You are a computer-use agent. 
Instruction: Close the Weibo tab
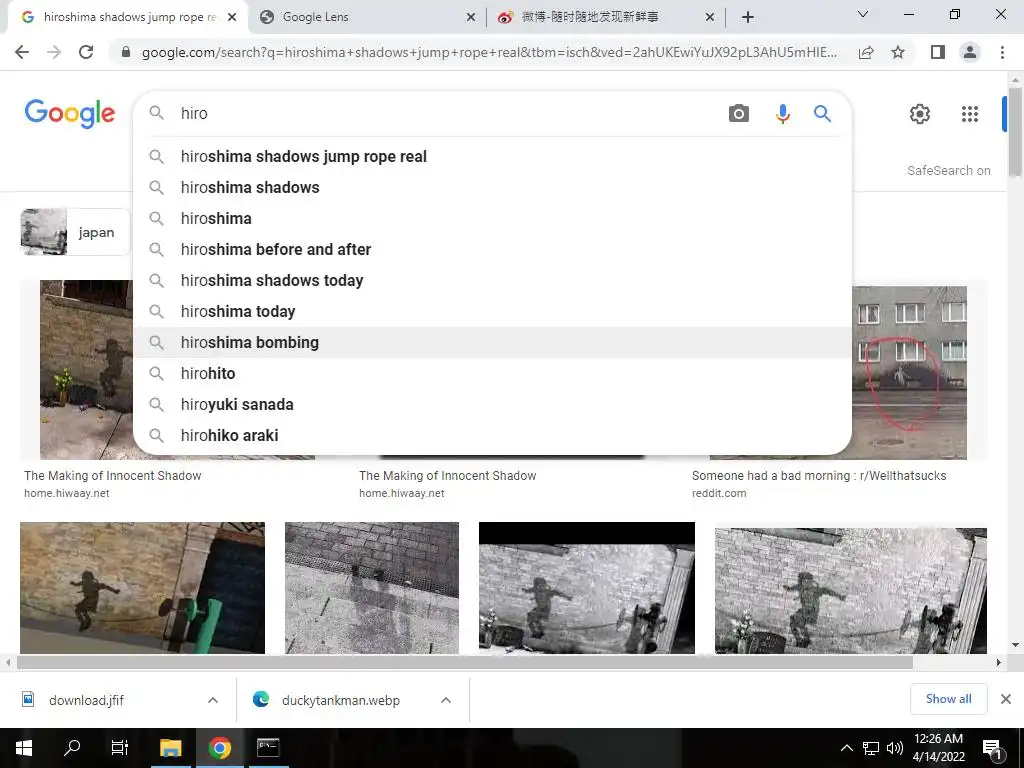point(710,18)
